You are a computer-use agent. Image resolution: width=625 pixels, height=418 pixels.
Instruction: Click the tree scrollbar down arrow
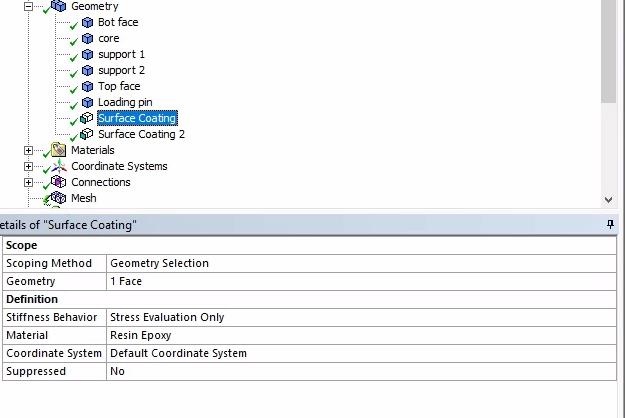608,199
